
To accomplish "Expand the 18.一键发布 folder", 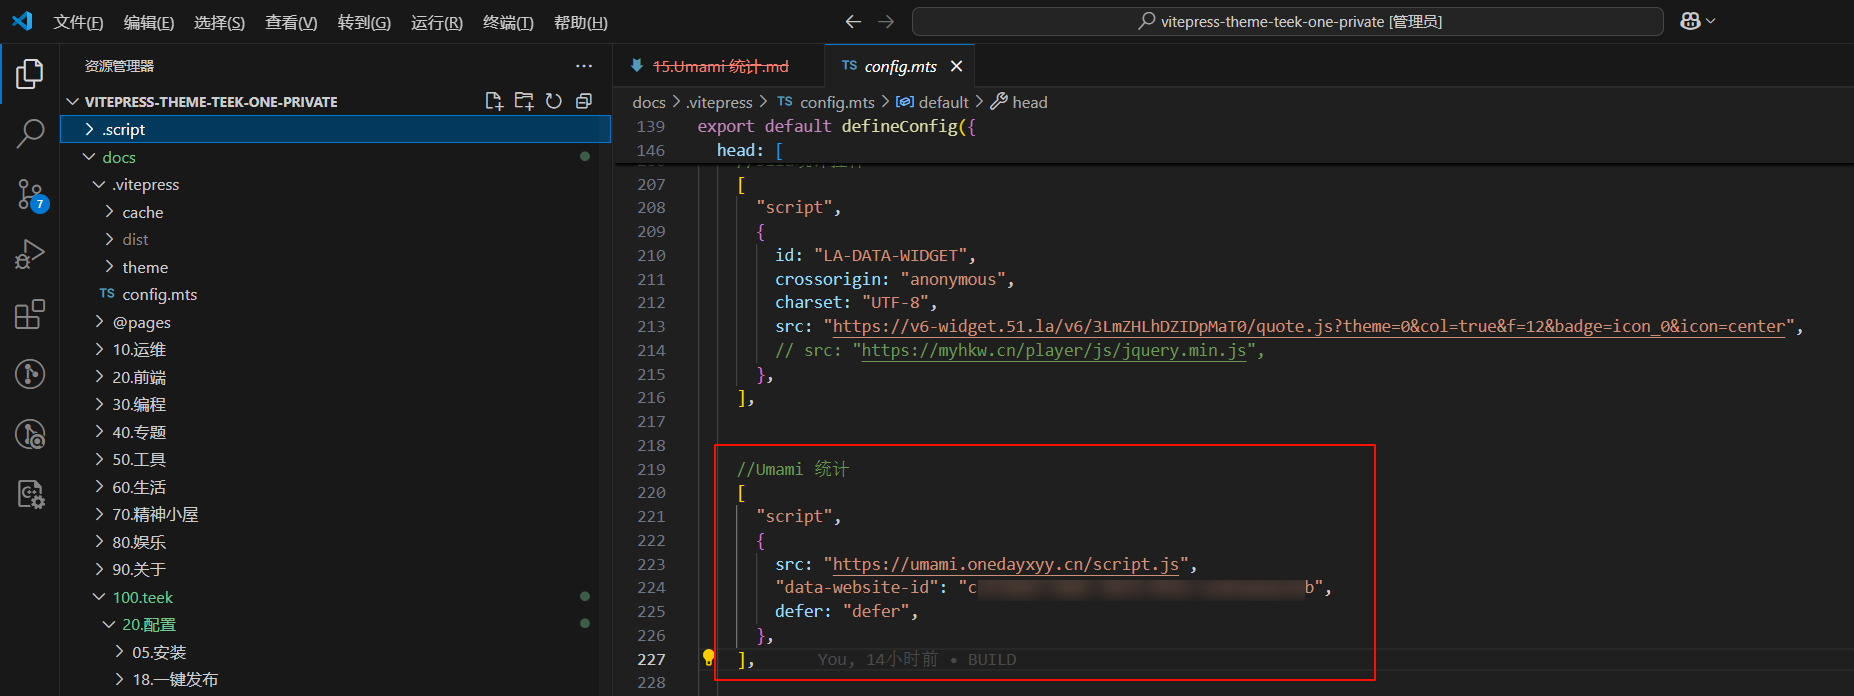I will point(335,679).
